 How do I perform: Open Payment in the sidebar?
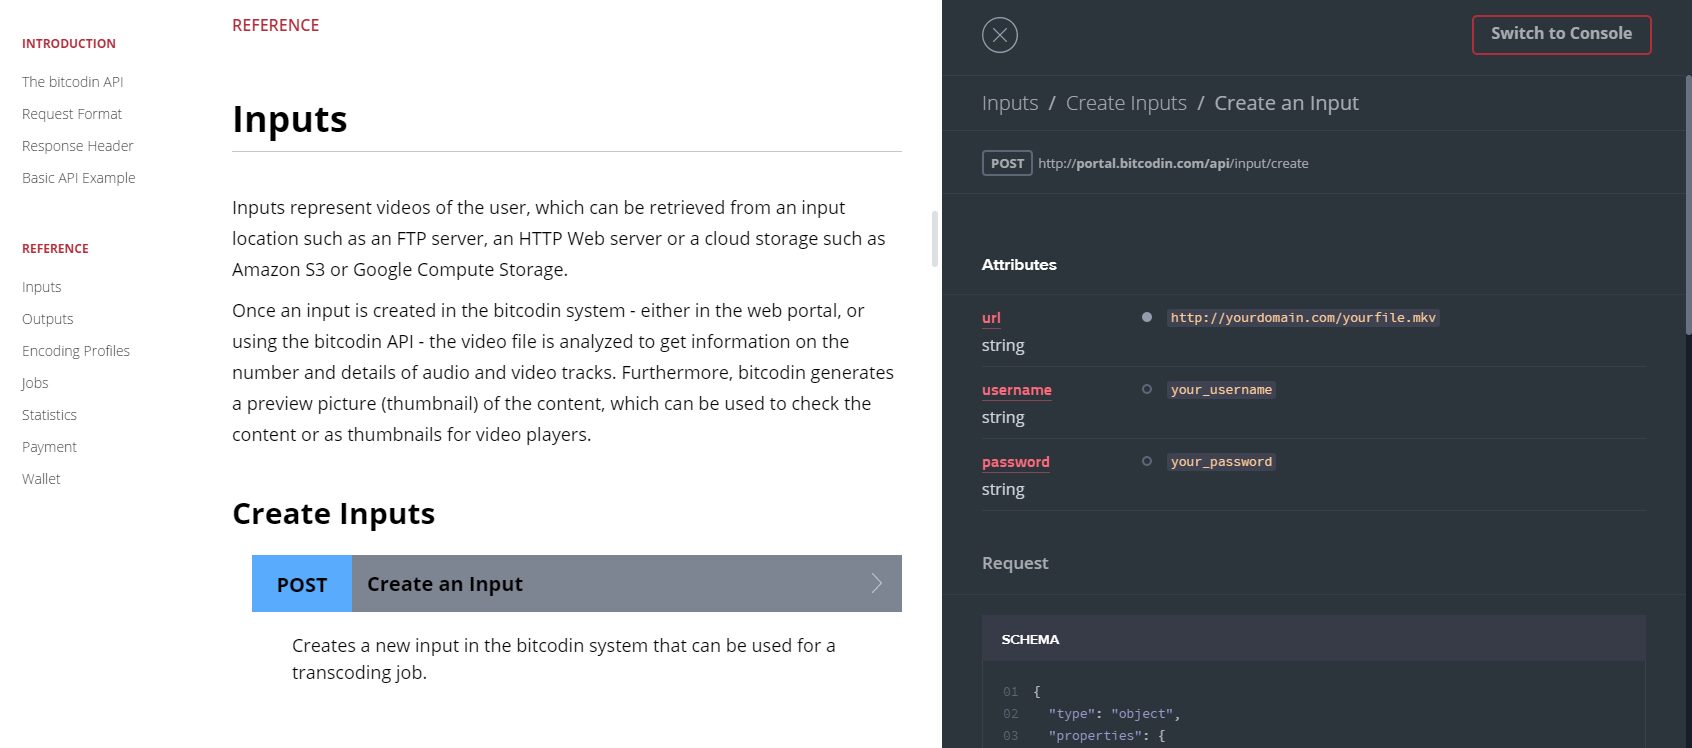49,447
